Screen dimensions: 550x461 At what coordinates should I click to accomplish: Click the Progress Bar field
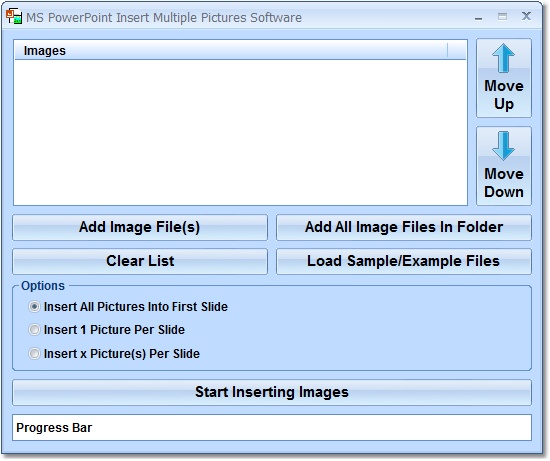[x=272, y=428]
